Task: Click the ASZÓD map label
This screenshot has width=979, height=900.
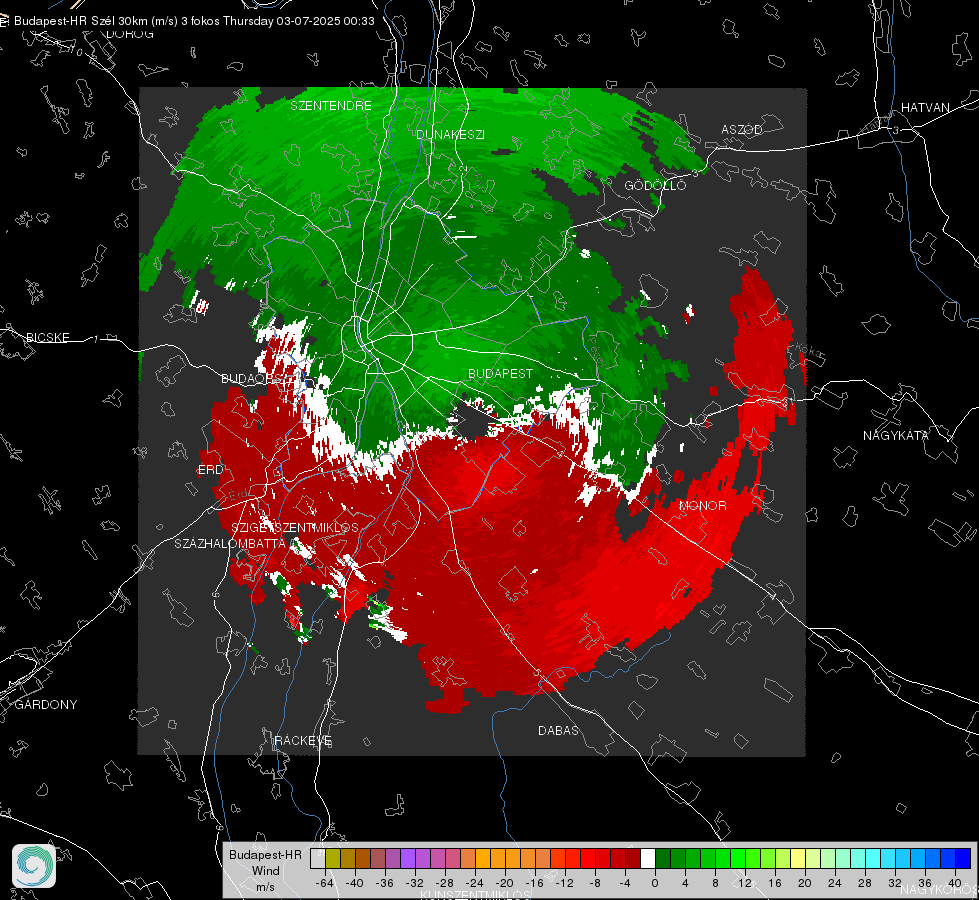Action: click(742, 129)
